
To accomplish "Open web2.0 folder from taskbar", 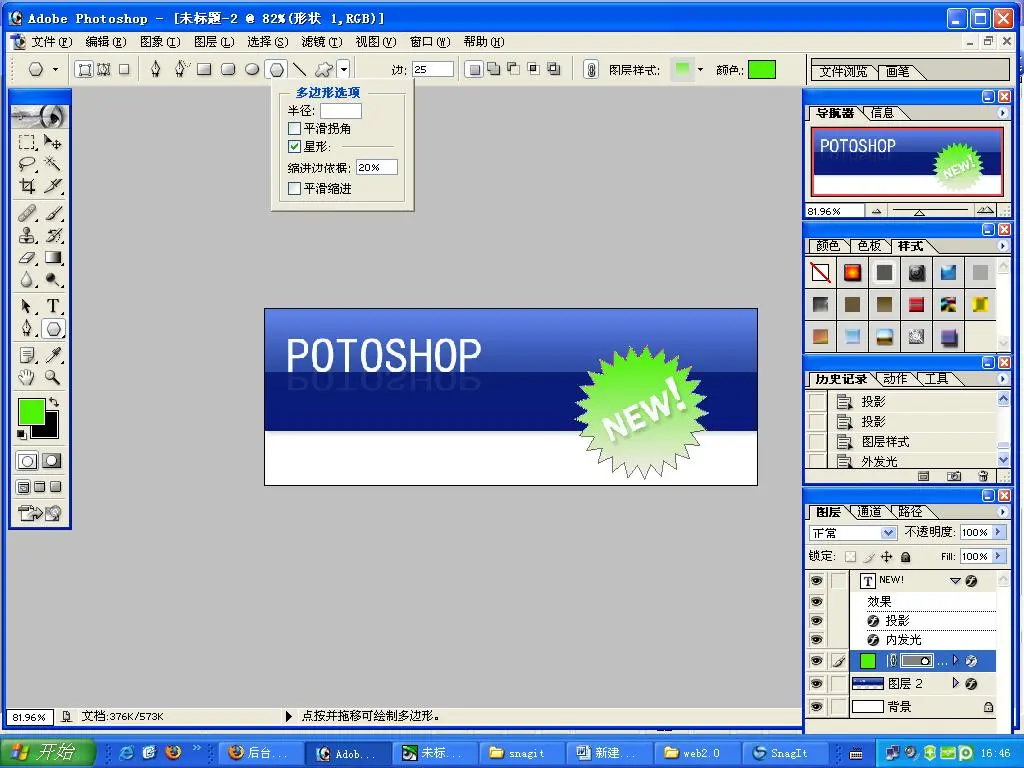I will point(699,753).
